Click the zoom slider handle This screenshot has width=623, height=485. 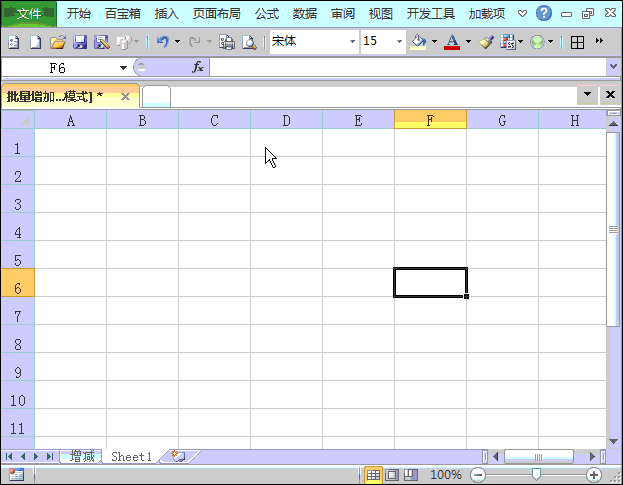(536, 474)
